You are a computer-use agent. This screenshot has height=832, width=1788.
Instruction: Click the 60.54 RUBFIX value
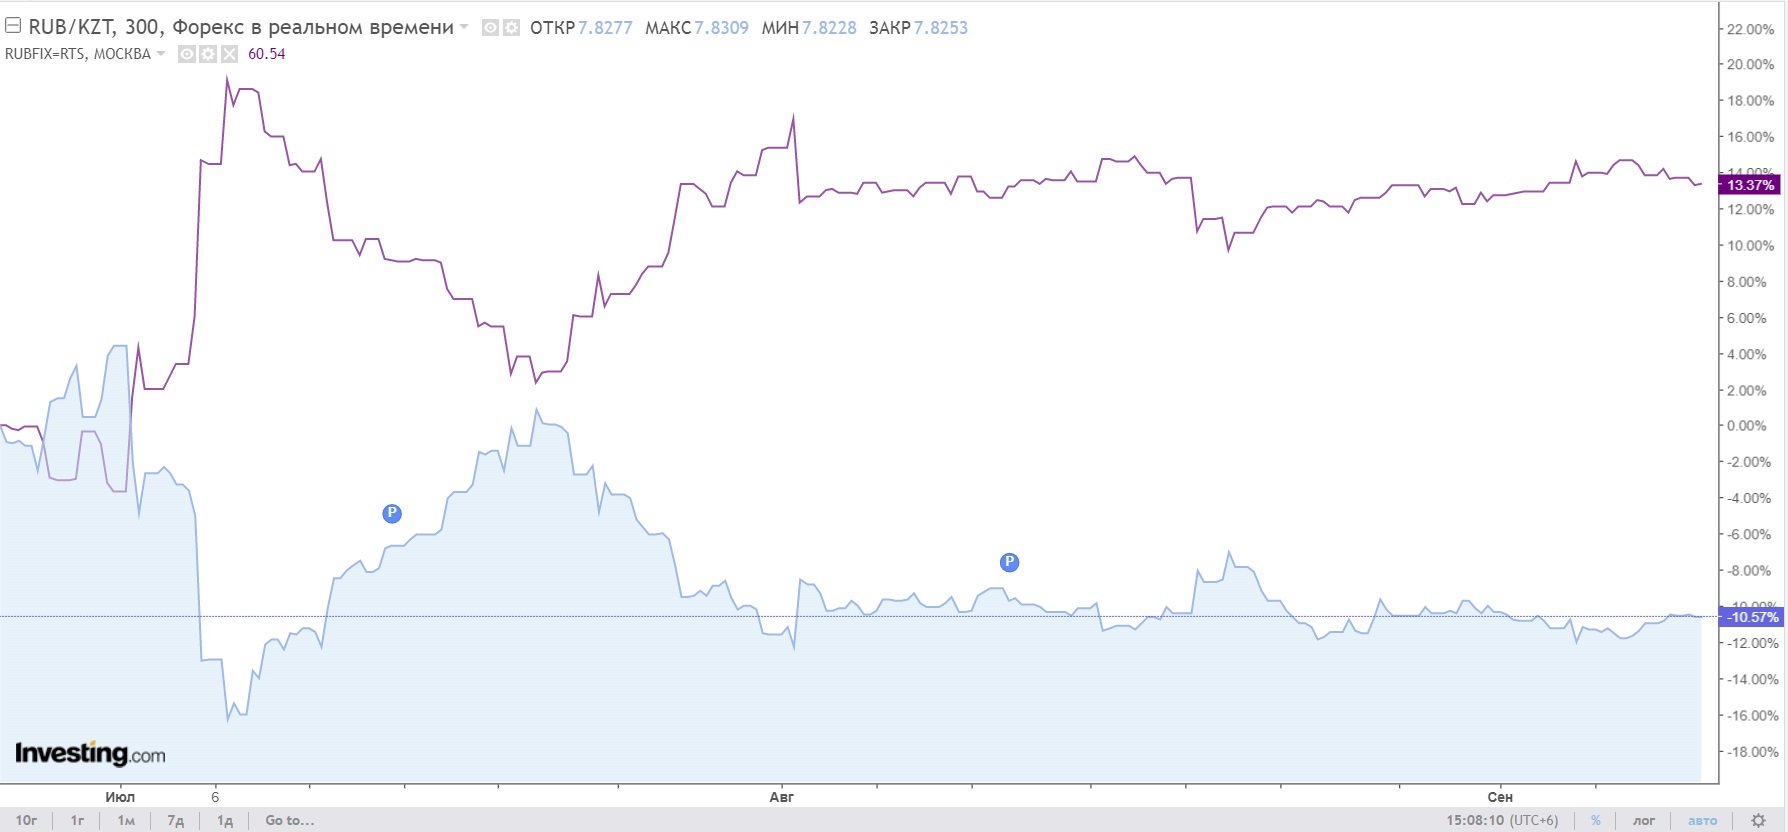267,54
